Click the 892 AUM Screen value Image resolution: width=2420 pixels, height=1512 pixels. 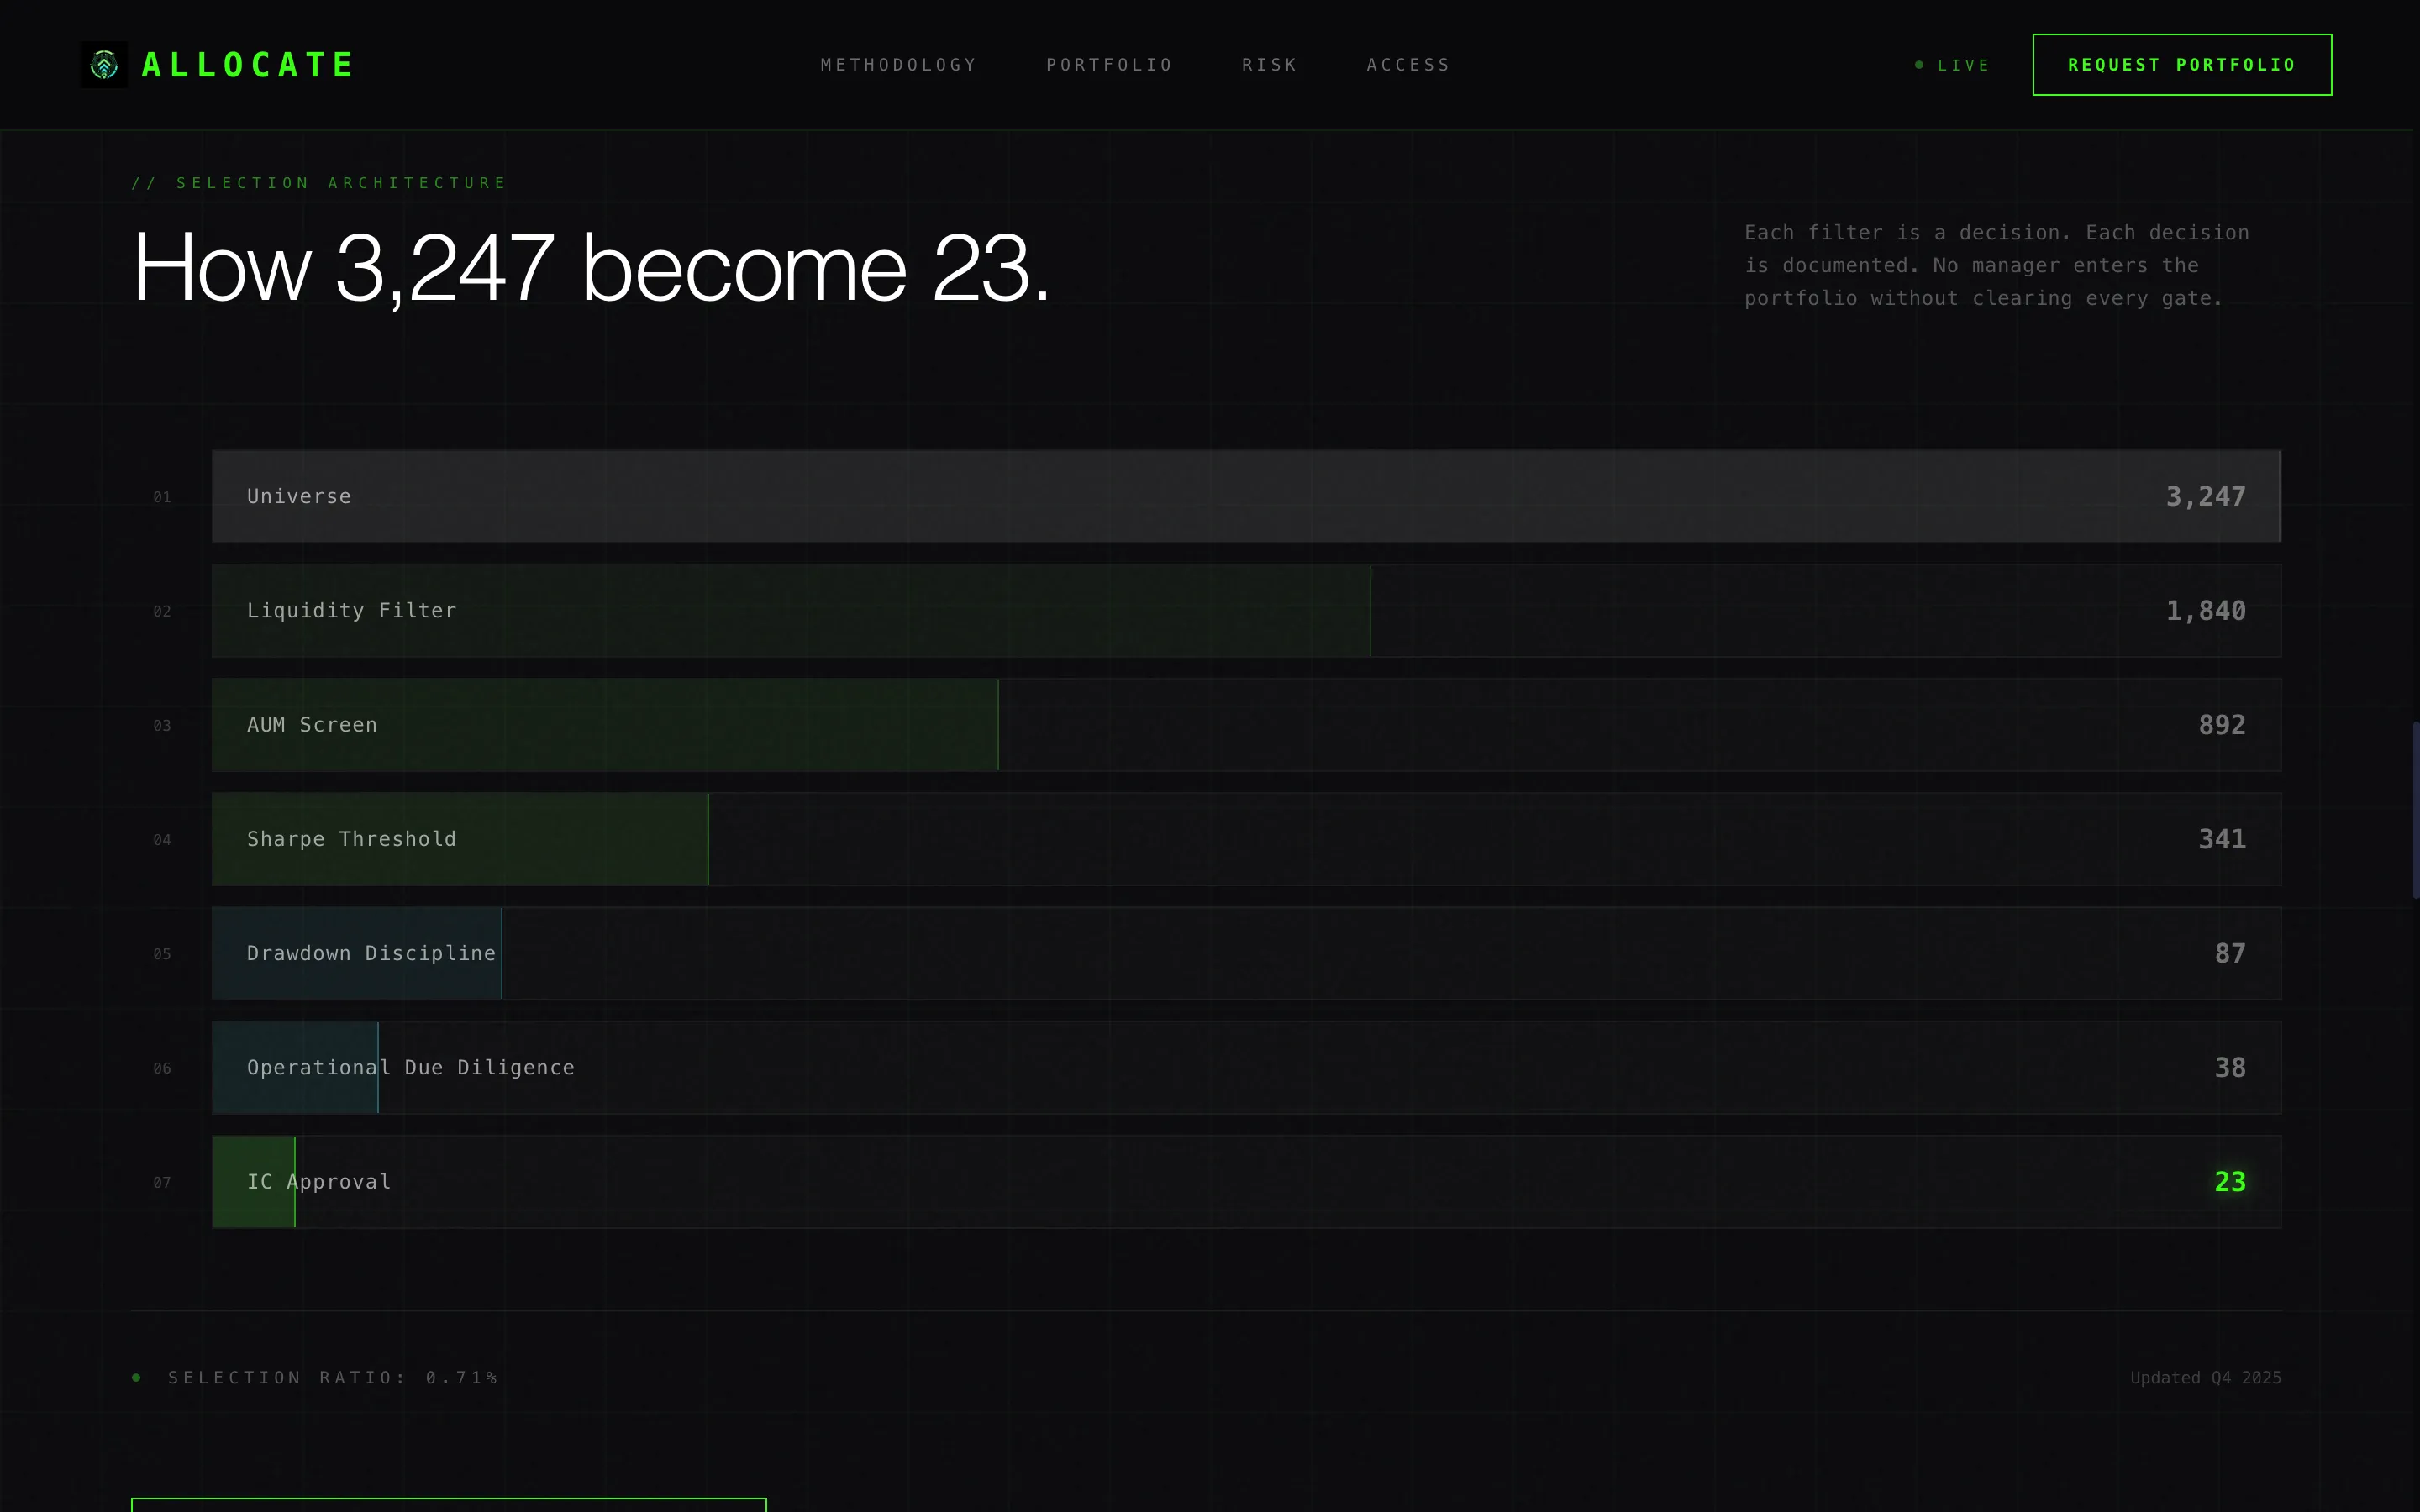tap(2221, 725)
